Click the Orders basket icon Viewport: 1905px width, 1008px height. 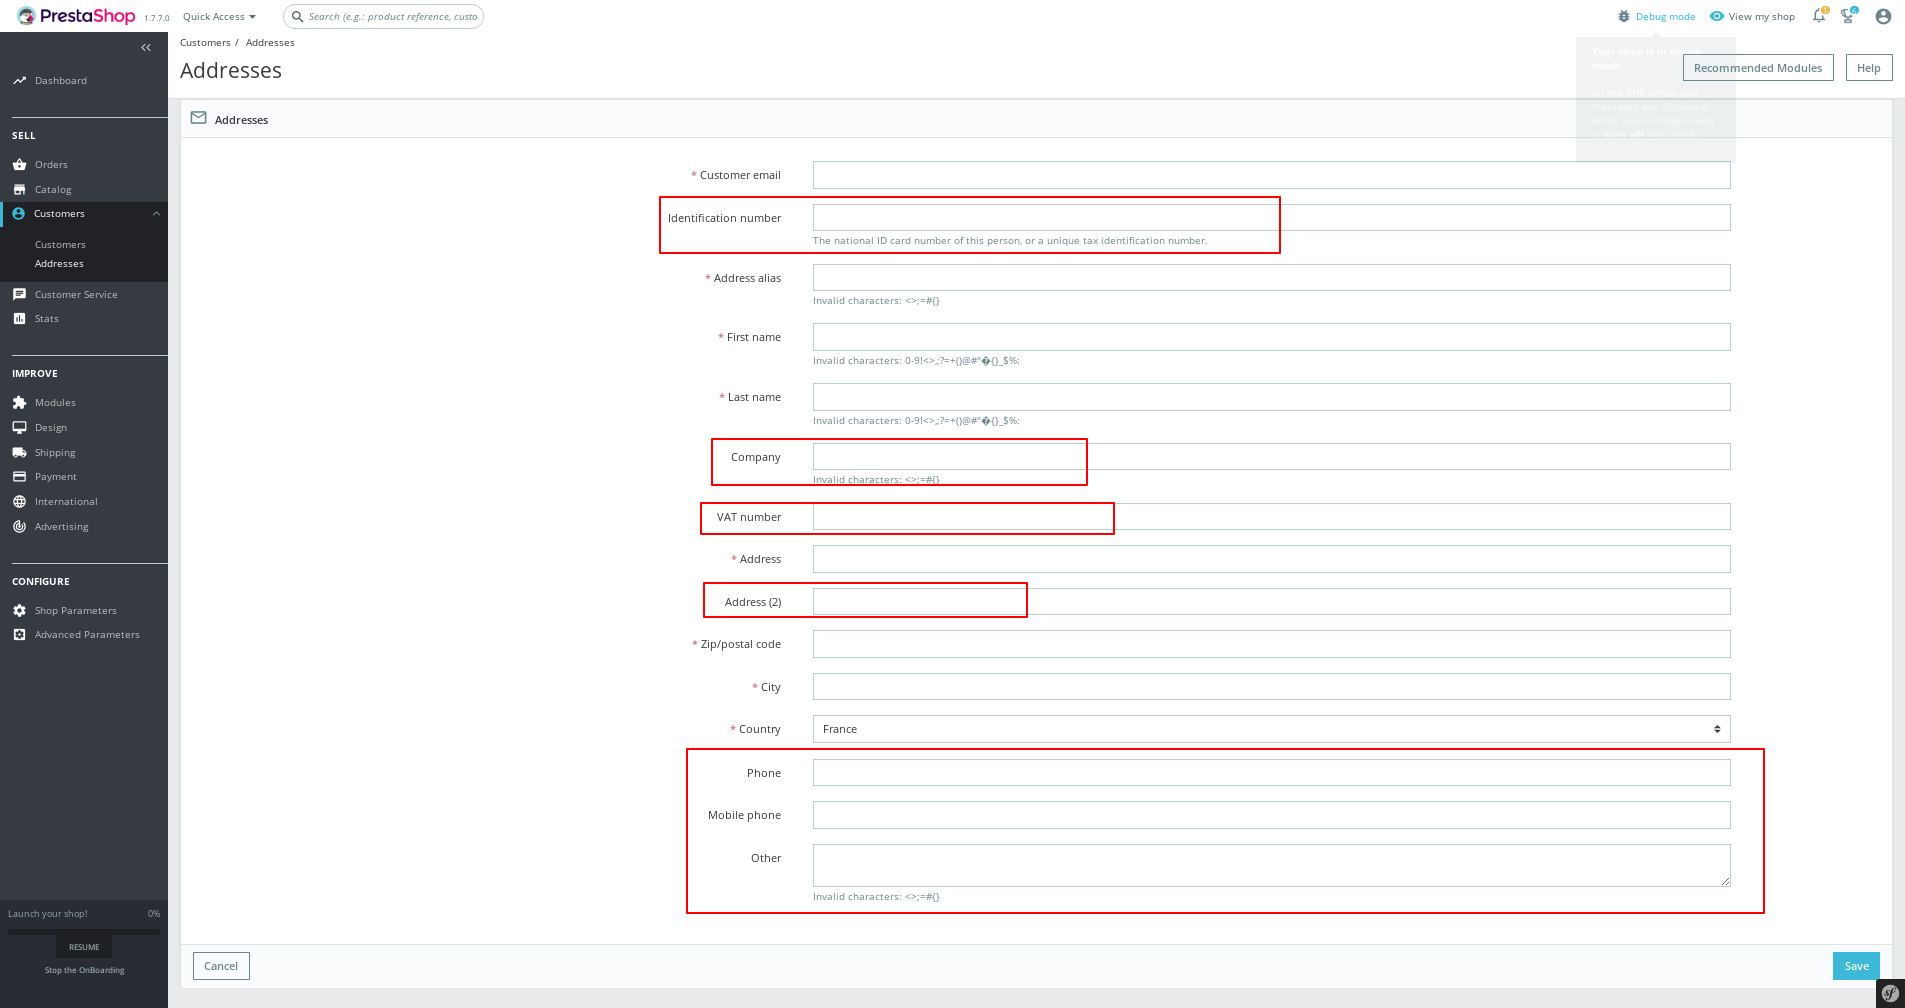click(x=19, y=164)
